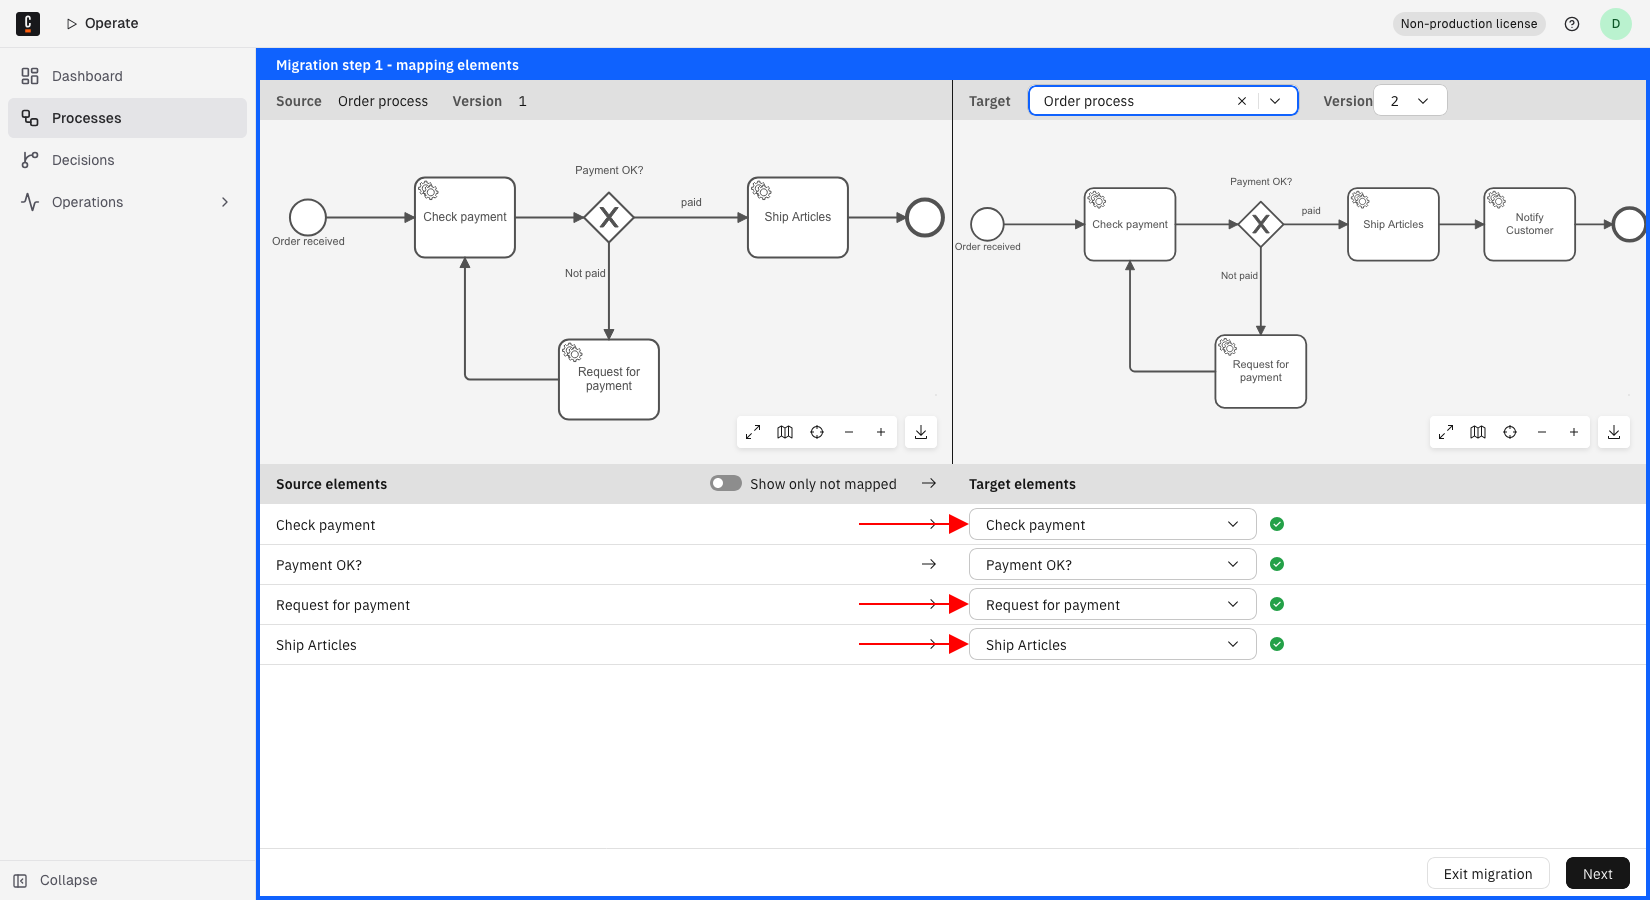Click Payment OK? source element row
This screenshot has width=1650, height=900.
click(606, 565)
